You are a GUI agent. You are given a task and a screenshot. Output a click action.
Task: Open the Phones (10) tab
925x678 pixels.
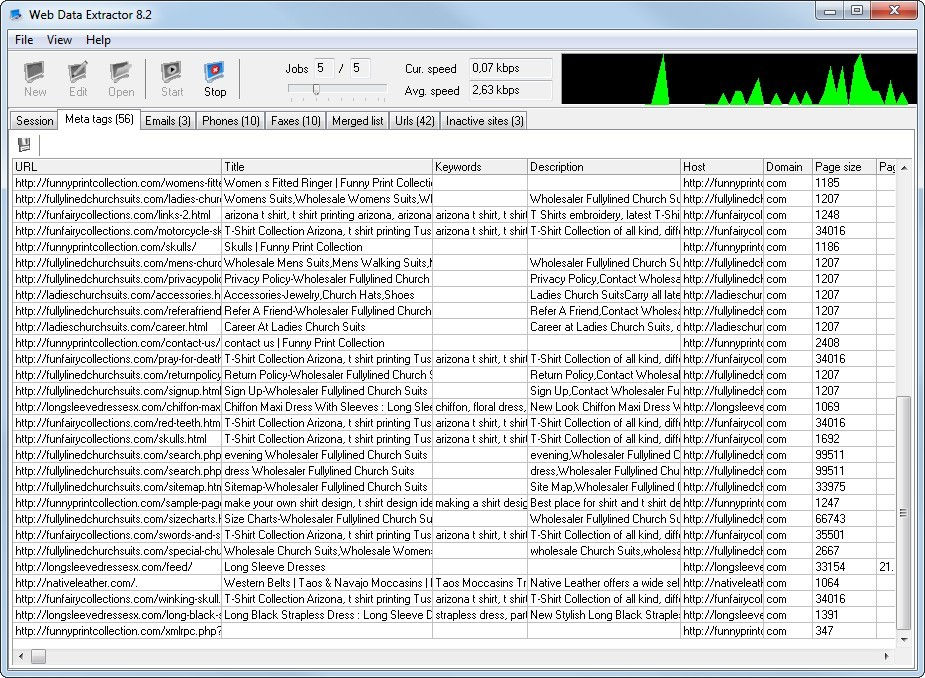(x=231, y=120)
